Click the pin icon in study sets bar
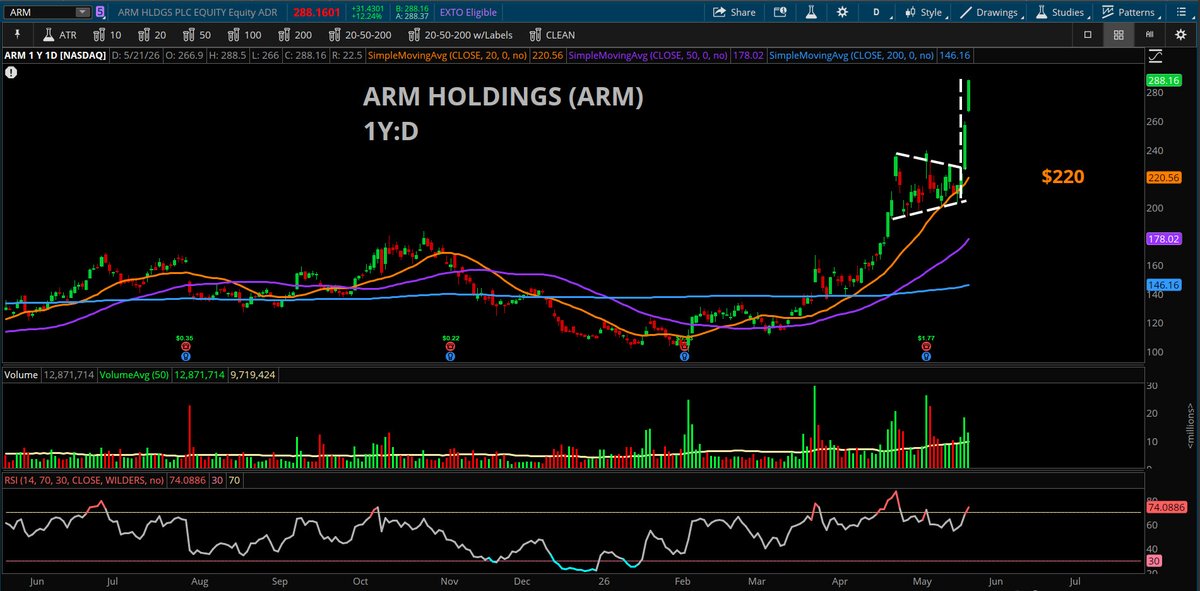Screen dimensions: 1200x591 (x=16, y=34)
